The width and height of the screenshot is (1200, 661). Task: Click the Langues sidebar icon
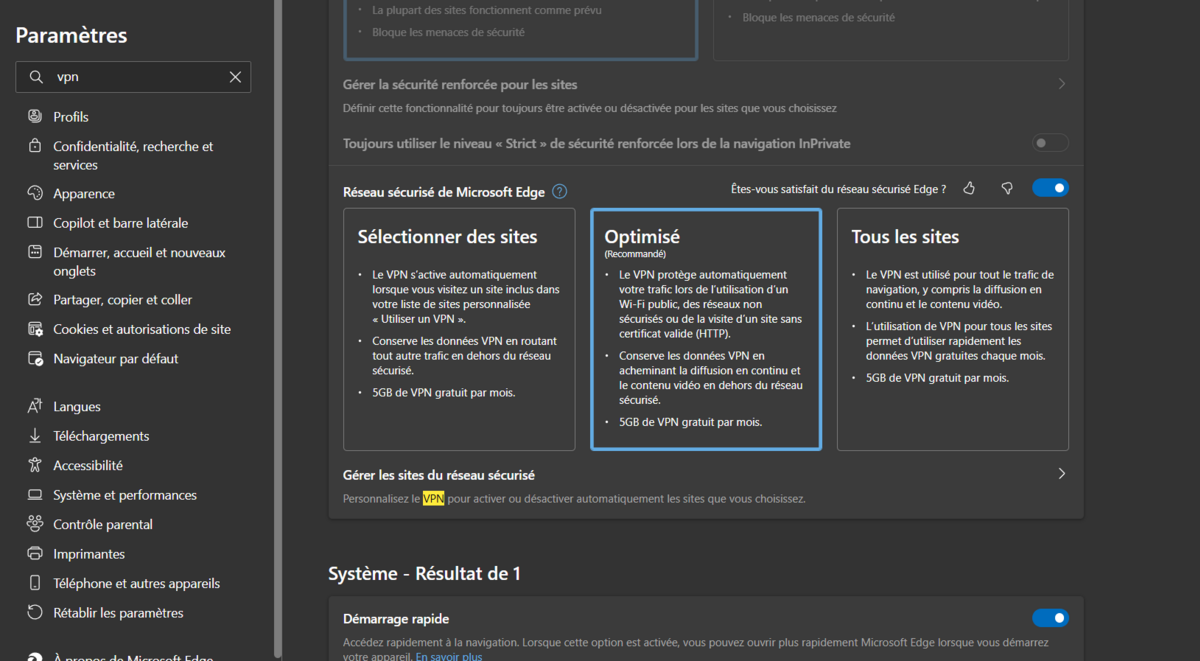click(x=35, y=407)
